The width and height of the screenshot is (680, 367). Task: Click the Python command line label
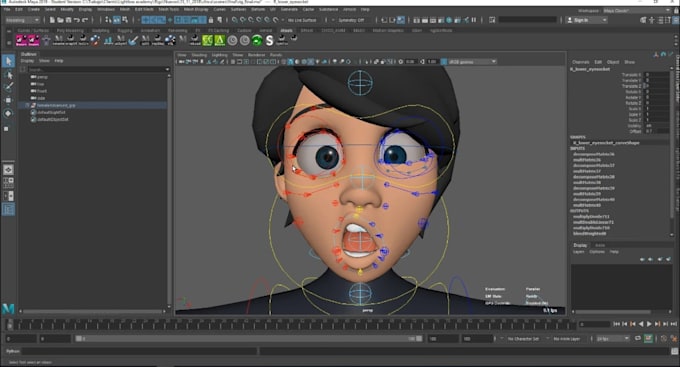coord(13,351)
